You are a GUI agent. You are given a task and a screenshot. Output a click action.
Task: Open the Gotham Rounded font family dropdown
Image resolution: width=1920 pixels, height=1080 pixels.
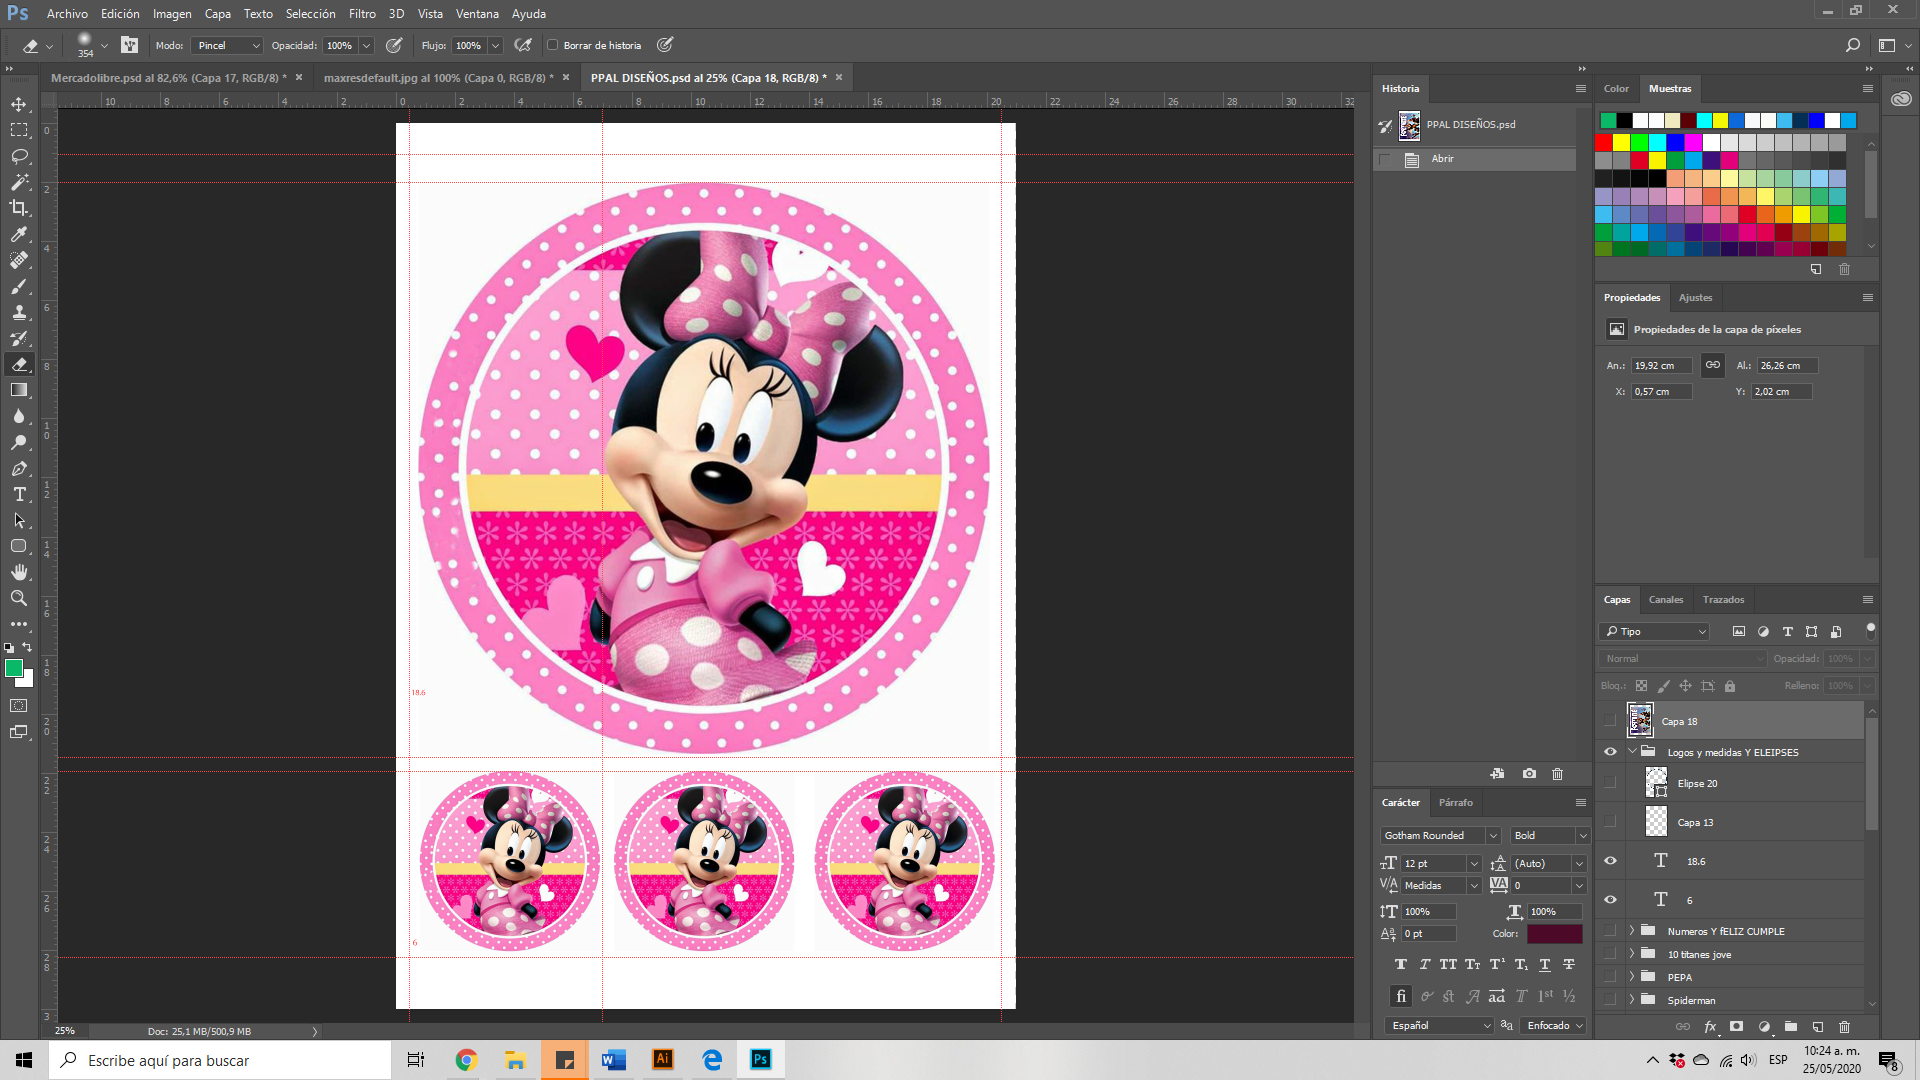click(1492, 836)
